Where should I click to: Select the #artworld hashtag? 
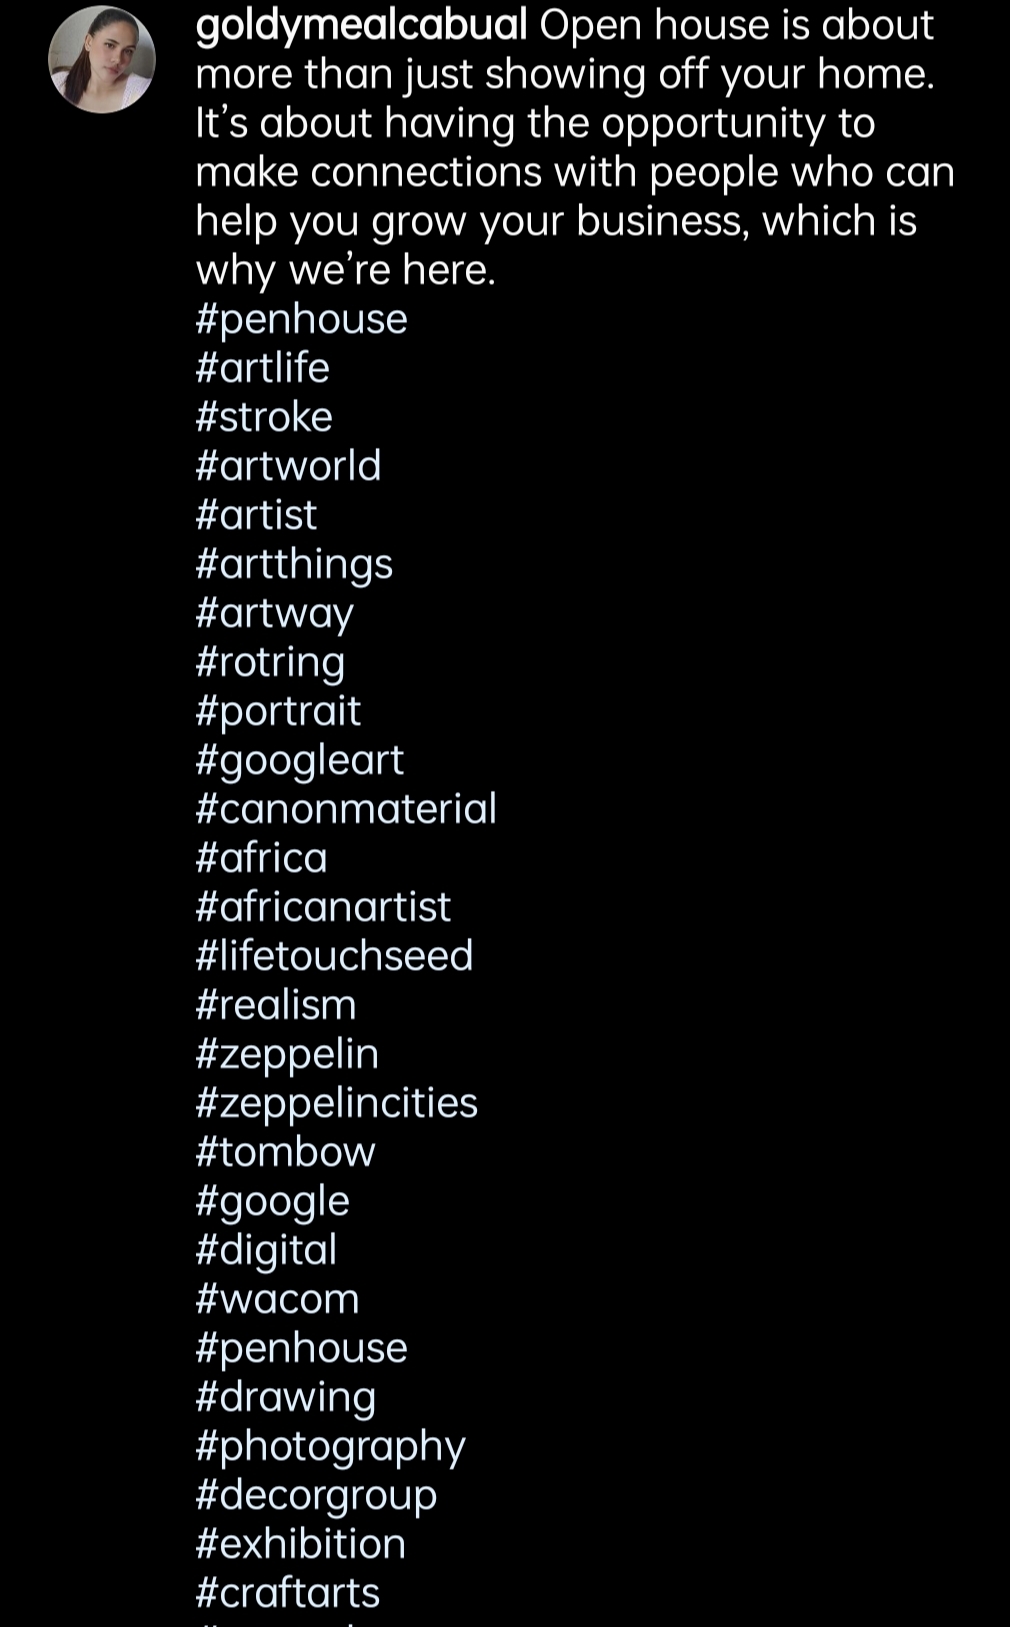288,466
